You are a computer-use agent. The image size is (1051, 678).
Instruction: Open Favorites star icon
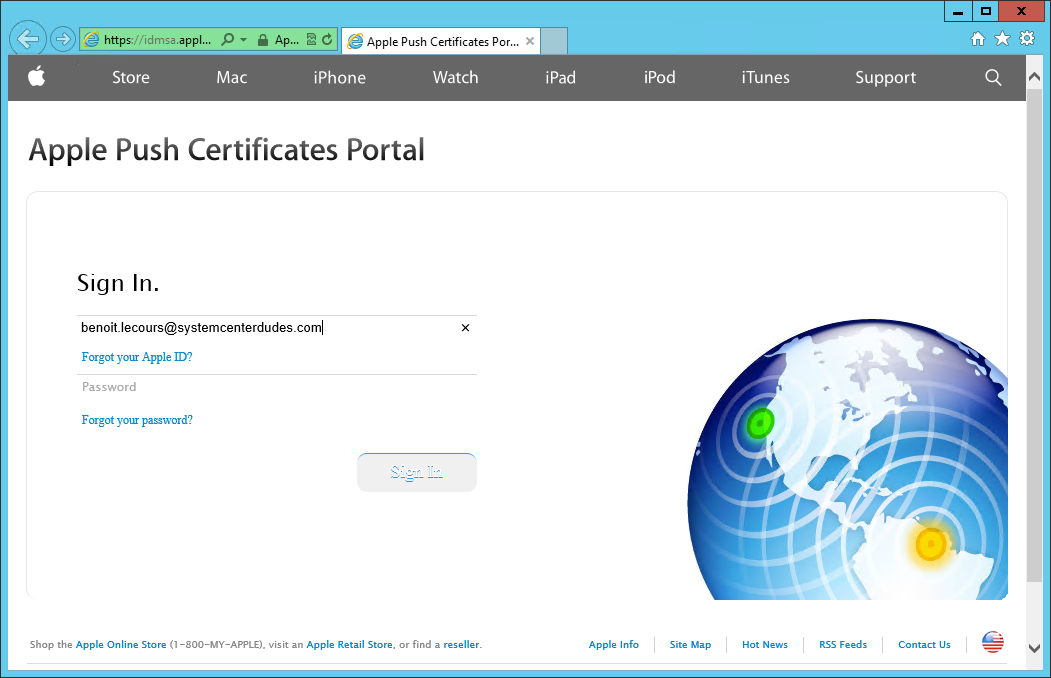coord(1002,39)
